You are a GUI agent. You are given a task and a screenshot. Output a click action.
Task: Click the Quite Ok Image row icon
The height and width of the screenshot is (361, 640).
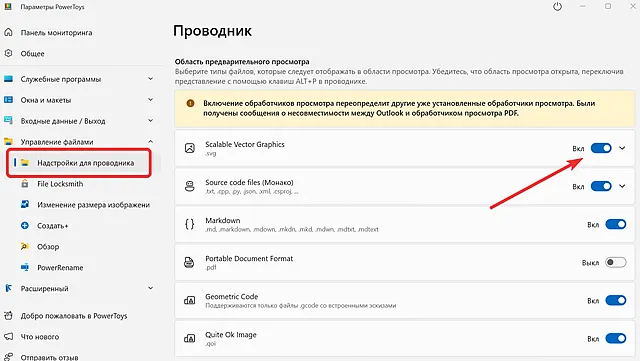189,338
